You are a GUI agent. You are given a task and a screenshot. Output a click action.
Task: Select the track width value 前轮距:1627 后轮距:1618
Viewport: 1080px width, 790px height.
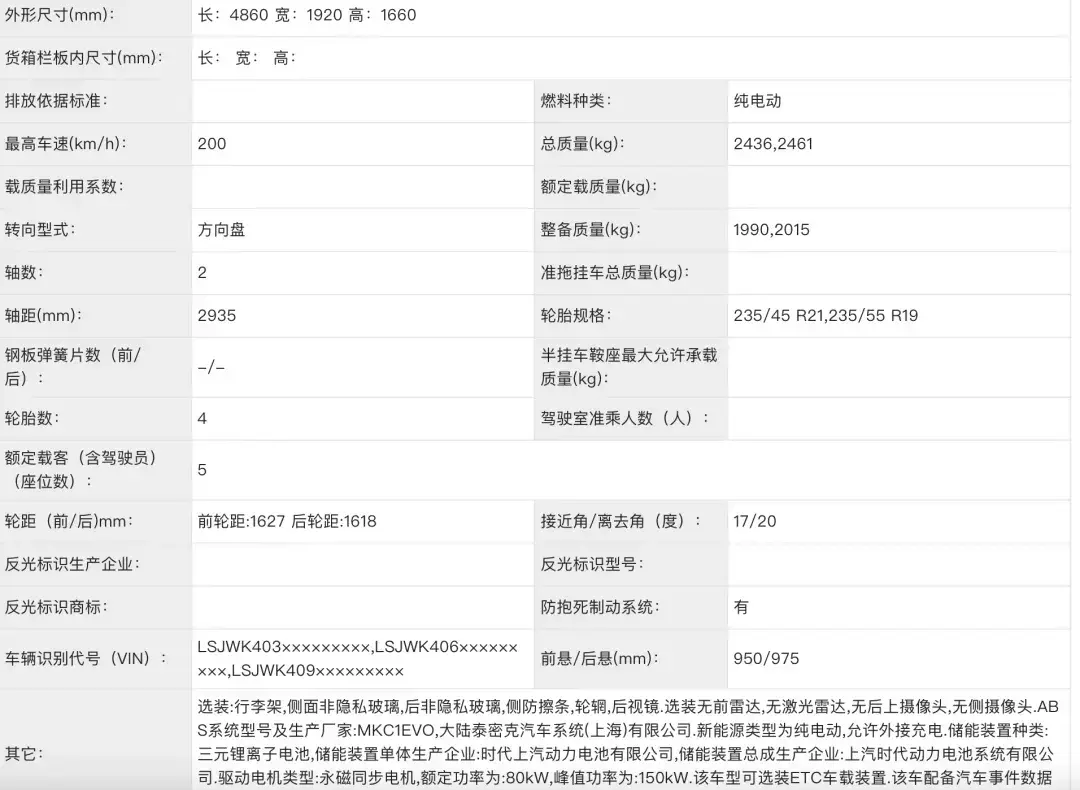(x=287, y=522)
